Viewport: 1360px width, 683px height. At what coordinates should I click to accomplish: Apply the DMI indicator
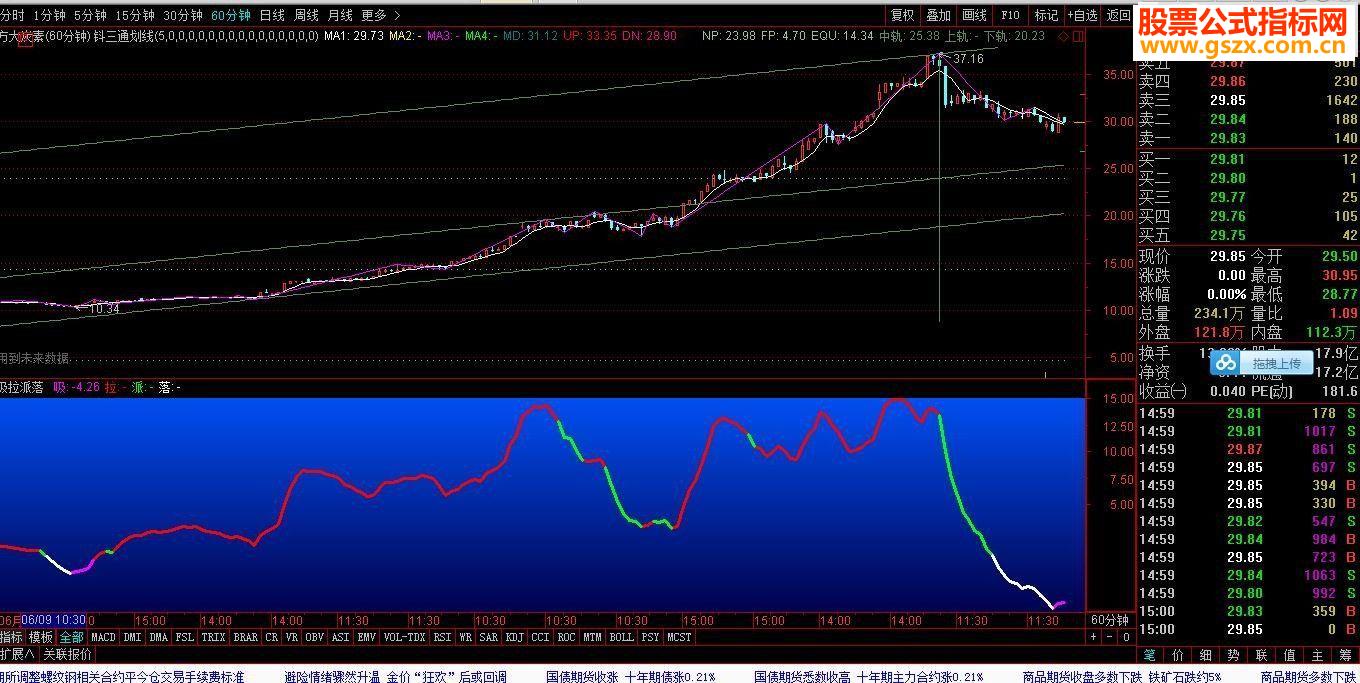coord(132,637)
